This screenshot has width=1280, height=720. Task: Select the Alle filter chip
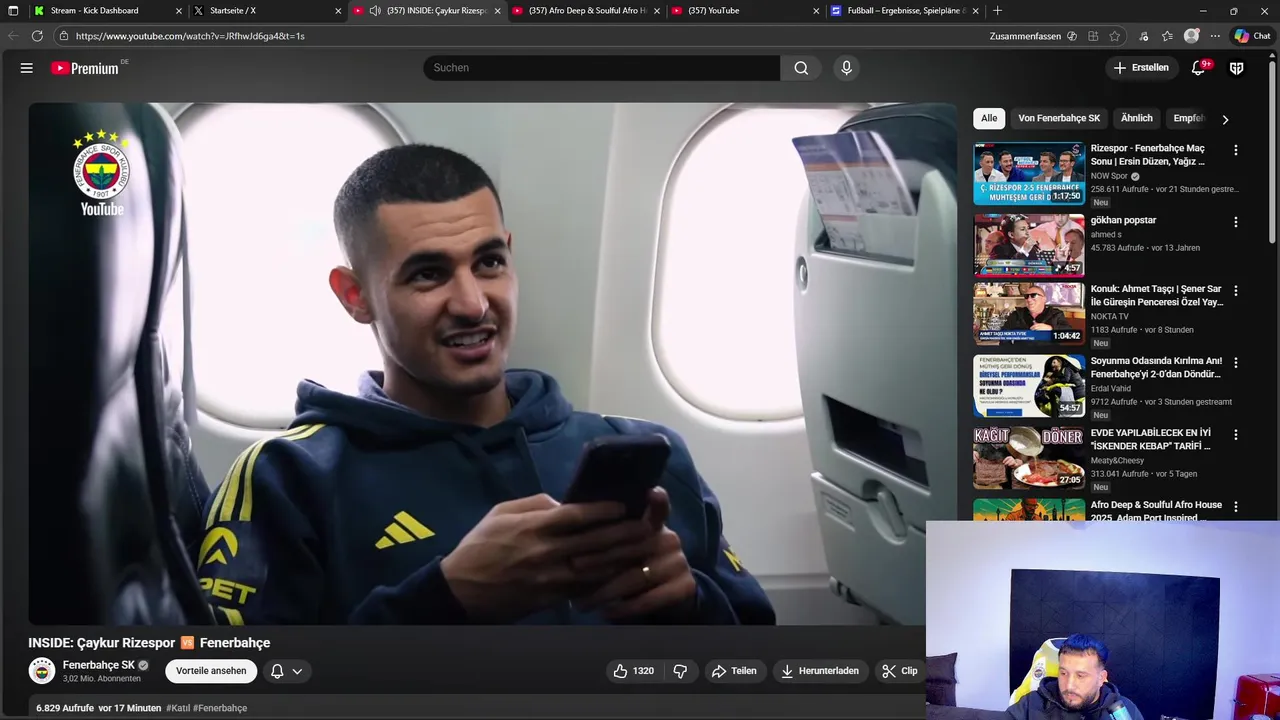coord(989,118)
